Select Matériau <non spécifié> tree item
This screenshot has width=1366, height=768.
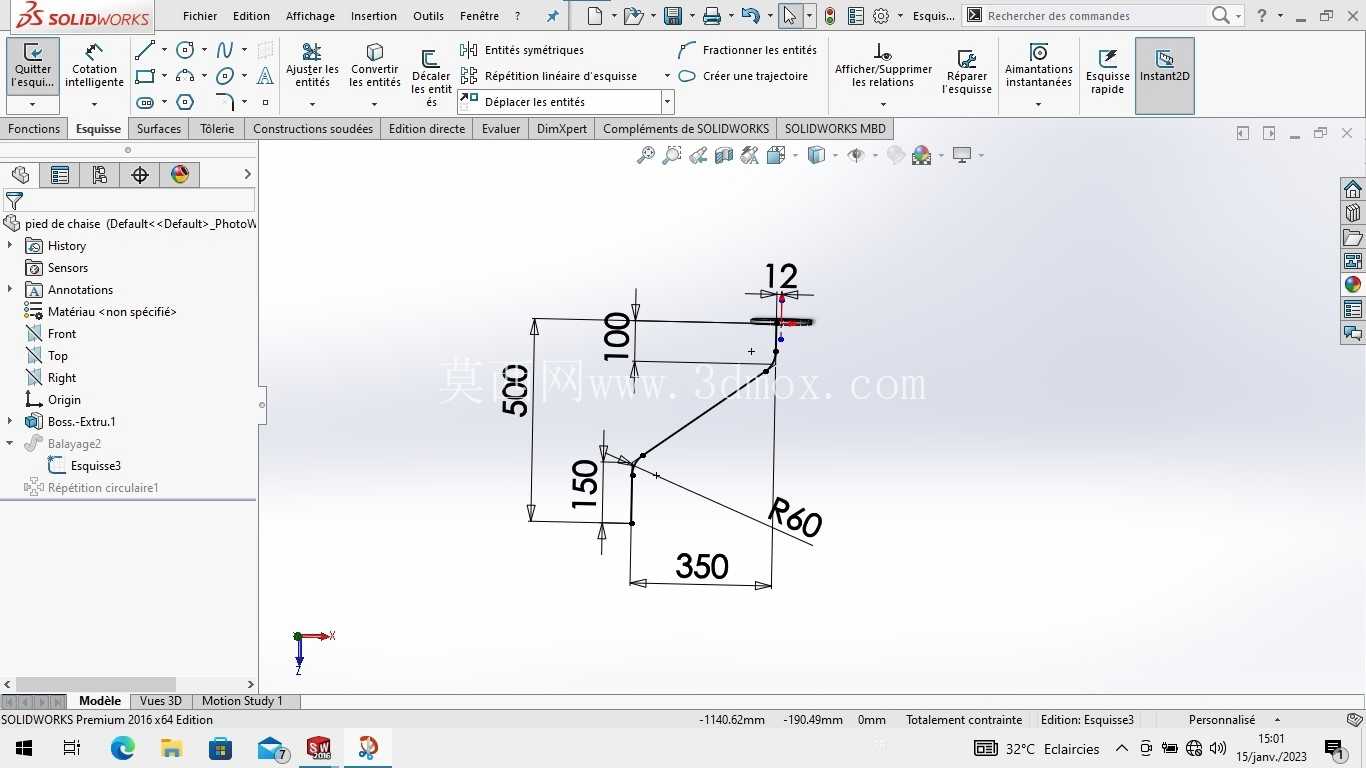[x=112, y=312]
